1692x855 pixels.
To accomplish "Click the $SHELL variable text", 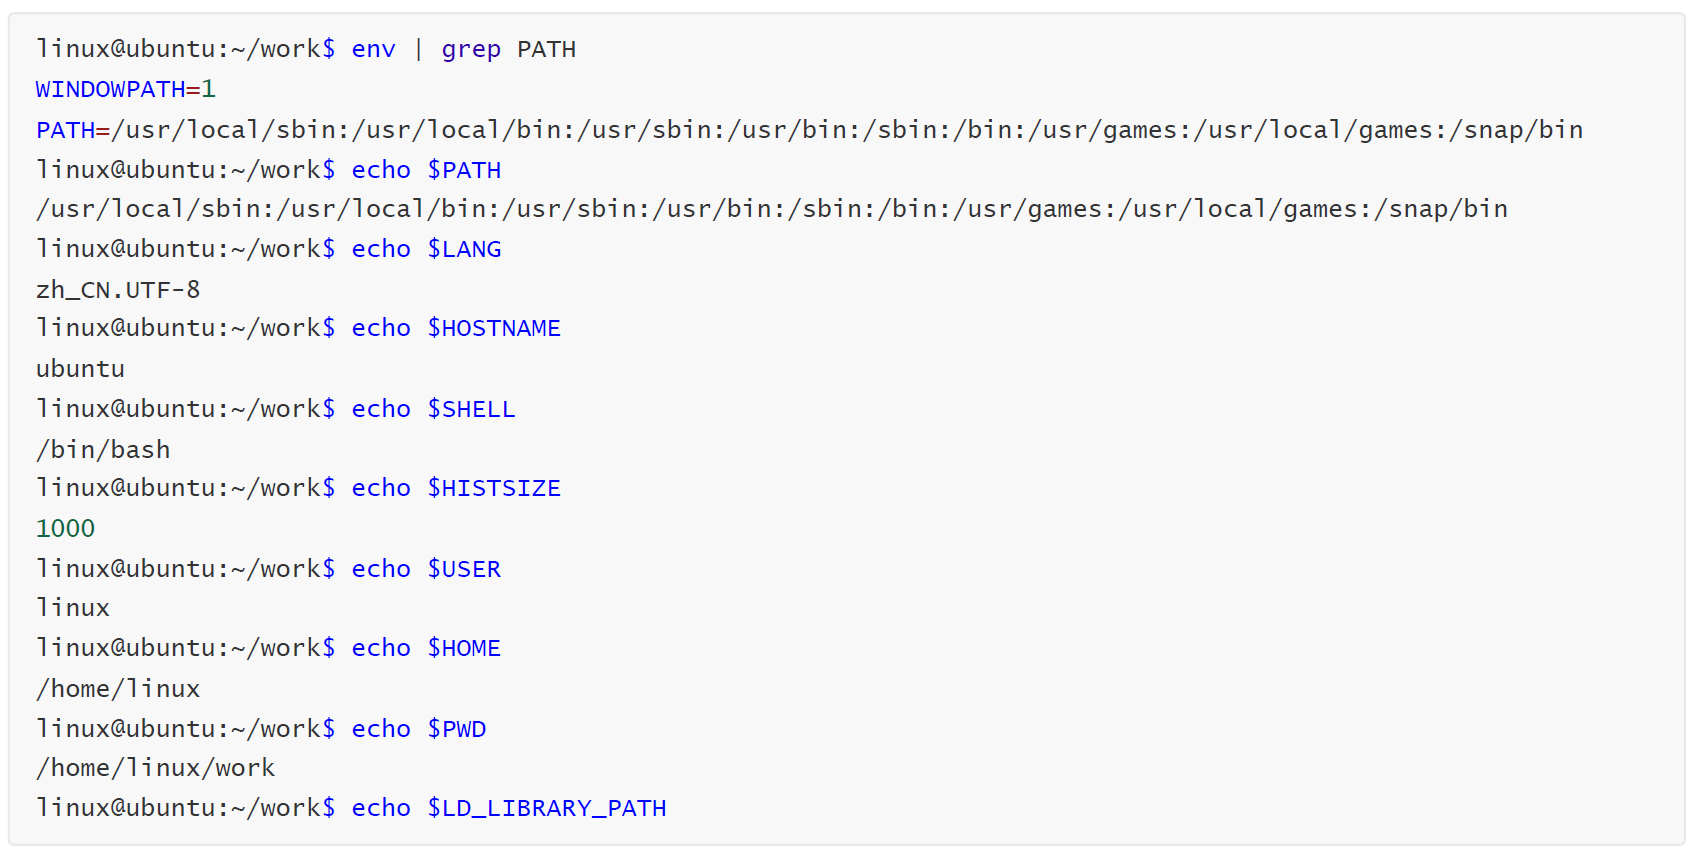I will (x=471, y=409).
